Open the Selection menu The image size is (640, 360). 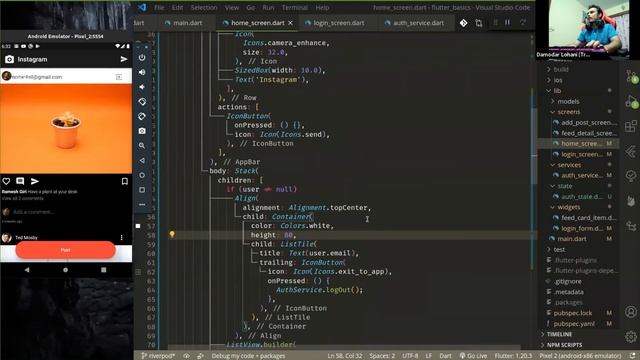[x=204, y=7]
